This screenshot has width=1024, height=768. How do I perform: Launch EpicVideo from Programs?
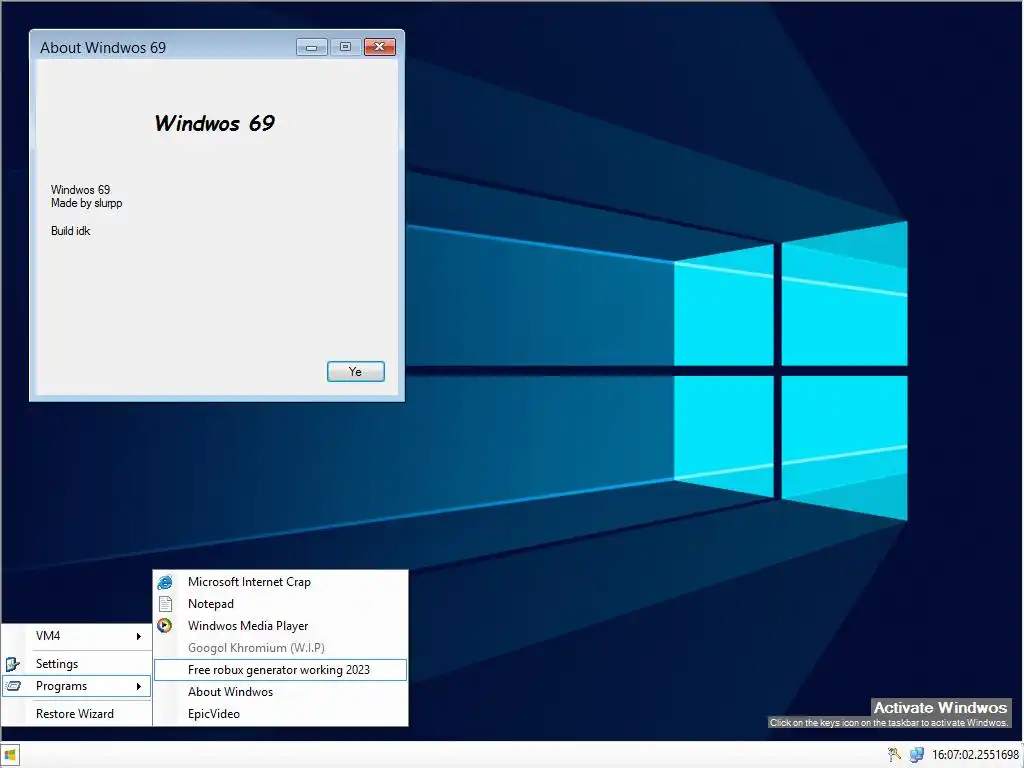(281, 714)
